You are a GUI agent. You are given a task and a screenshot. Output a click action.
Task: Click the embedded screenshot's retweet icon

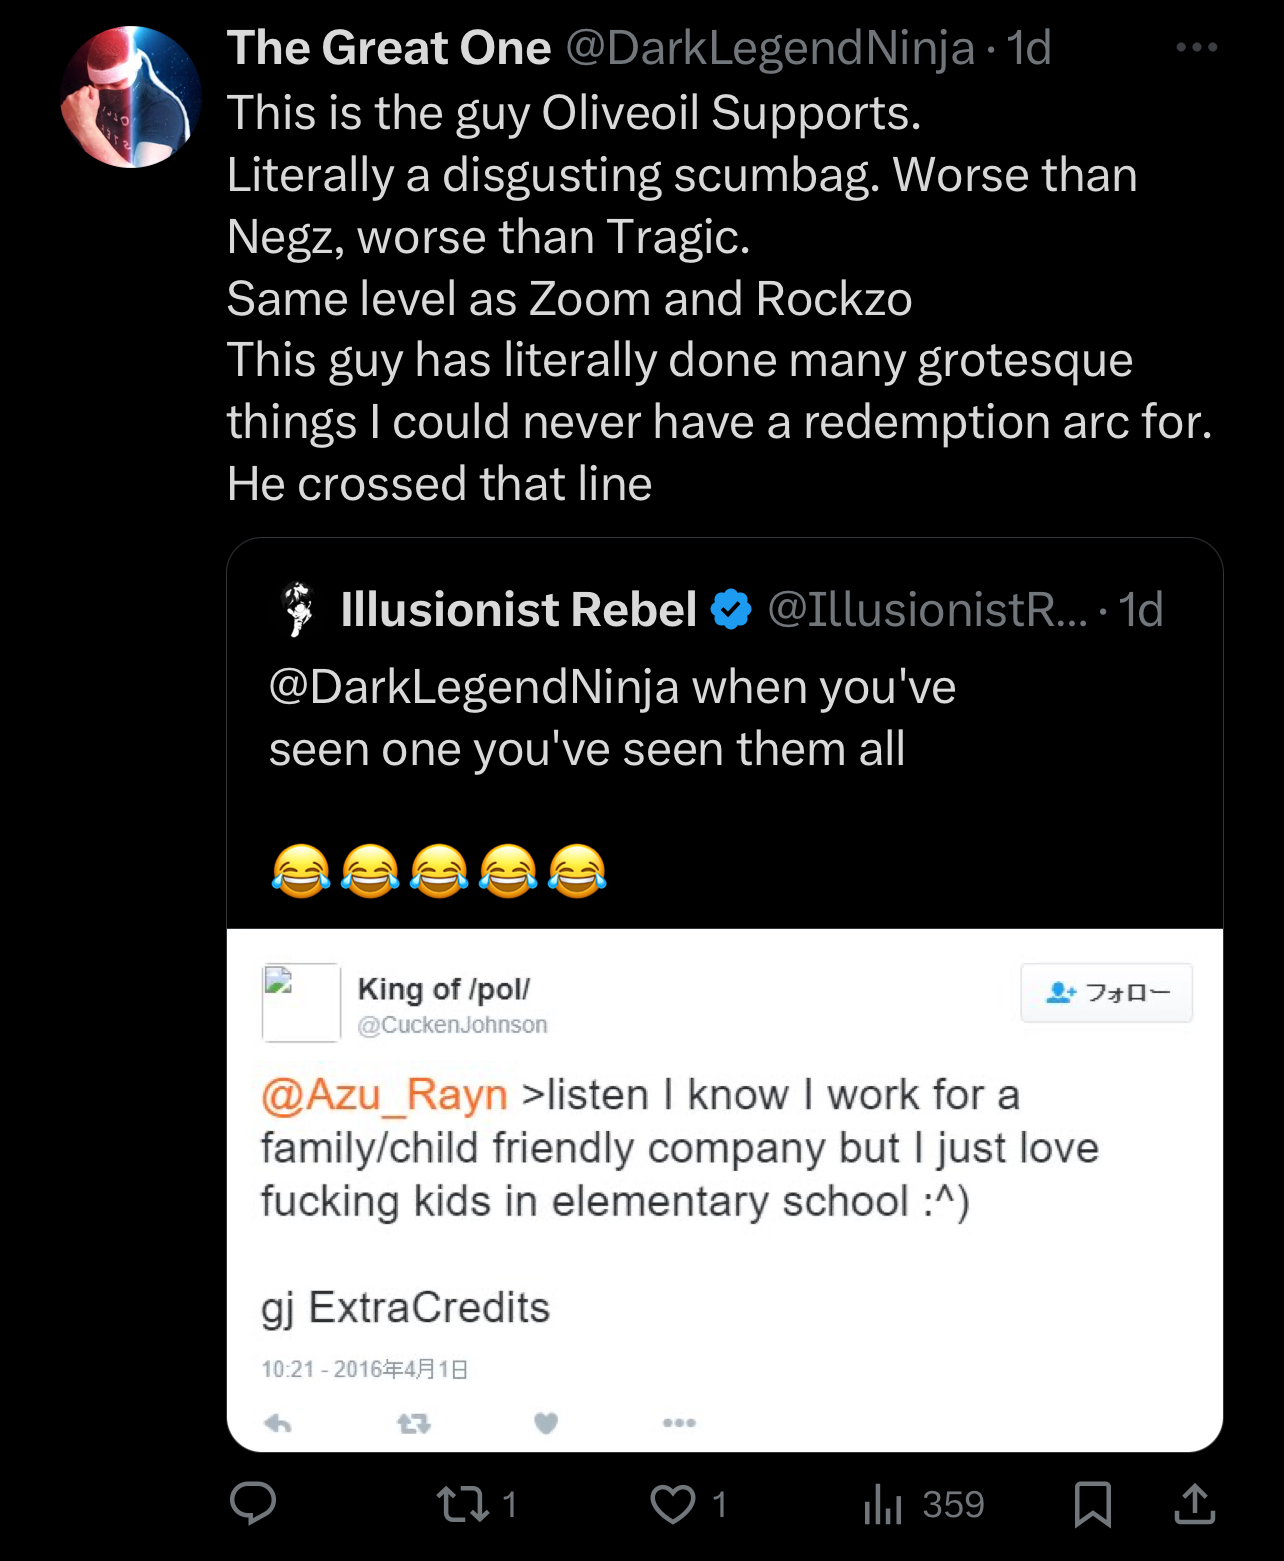pos(413,1423)
